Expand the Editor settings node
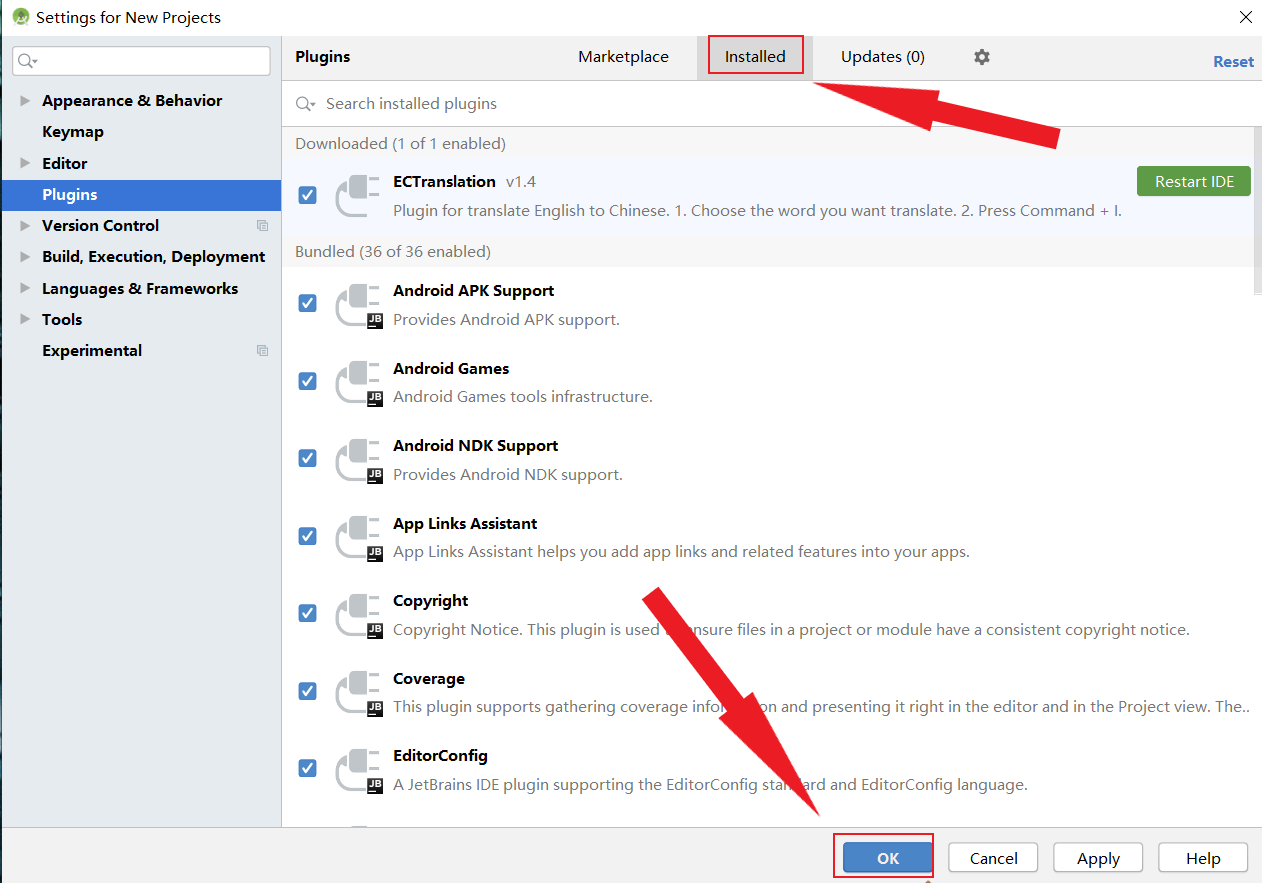 tap(25, 163)
